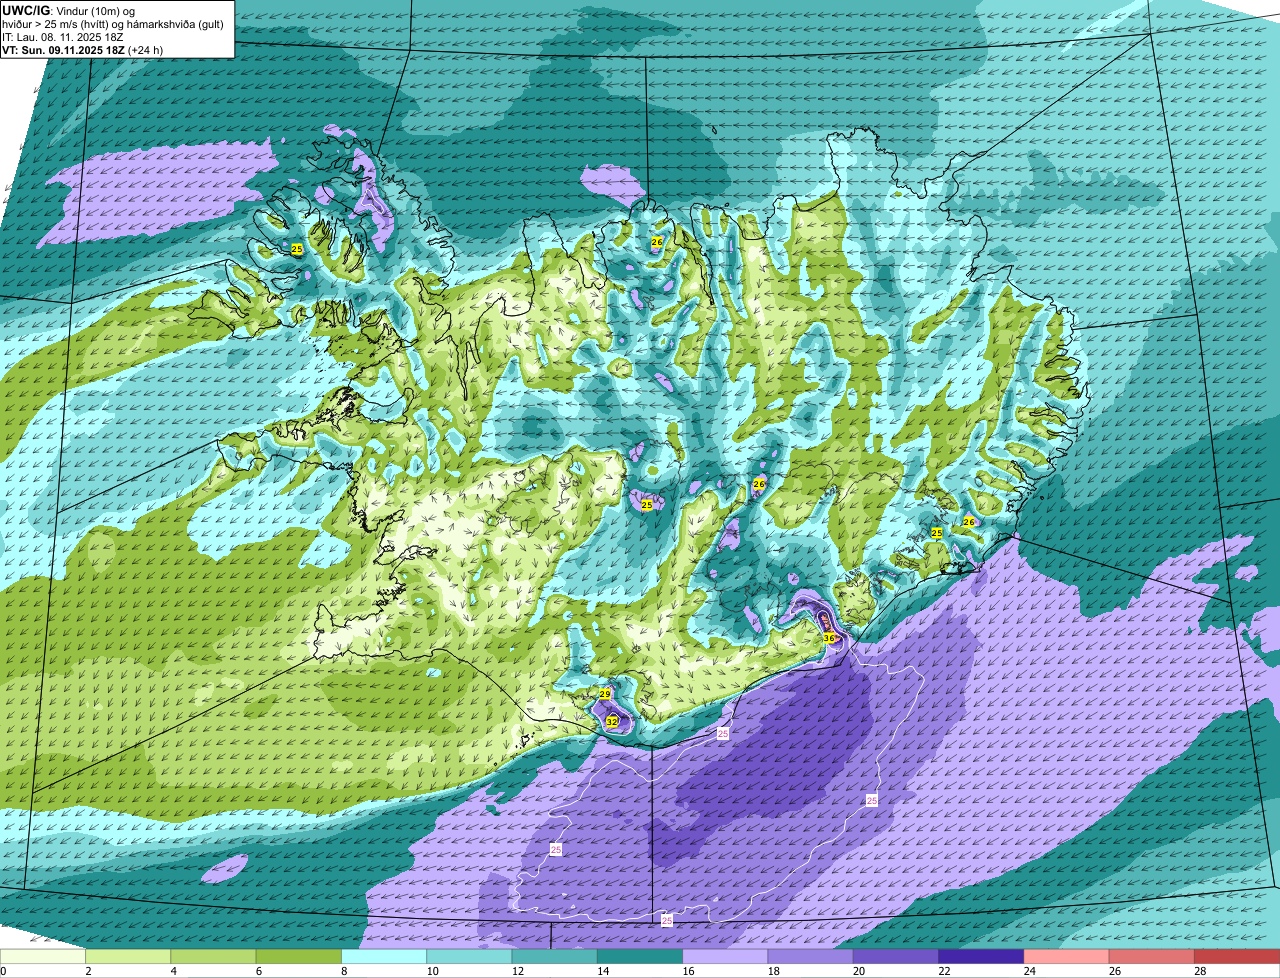Click the '(+24 h)' forecast offset text
1280x978 pixels.
146,50
